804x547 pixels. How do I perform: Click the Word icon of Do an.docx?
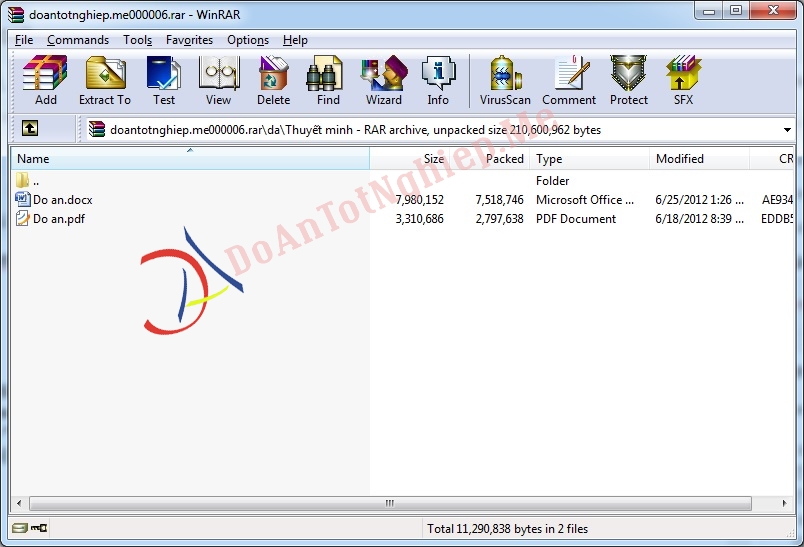point(23,199)
